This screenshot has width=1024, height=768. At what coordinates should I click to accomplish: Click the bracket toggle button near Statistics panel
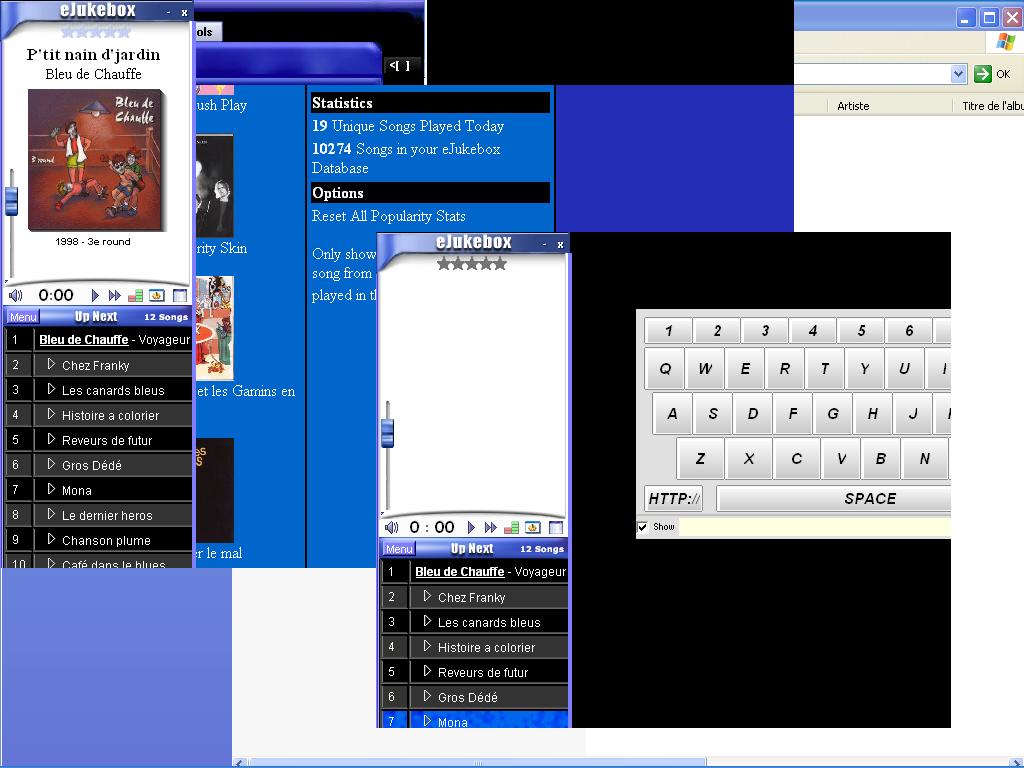tap(400, 65)
